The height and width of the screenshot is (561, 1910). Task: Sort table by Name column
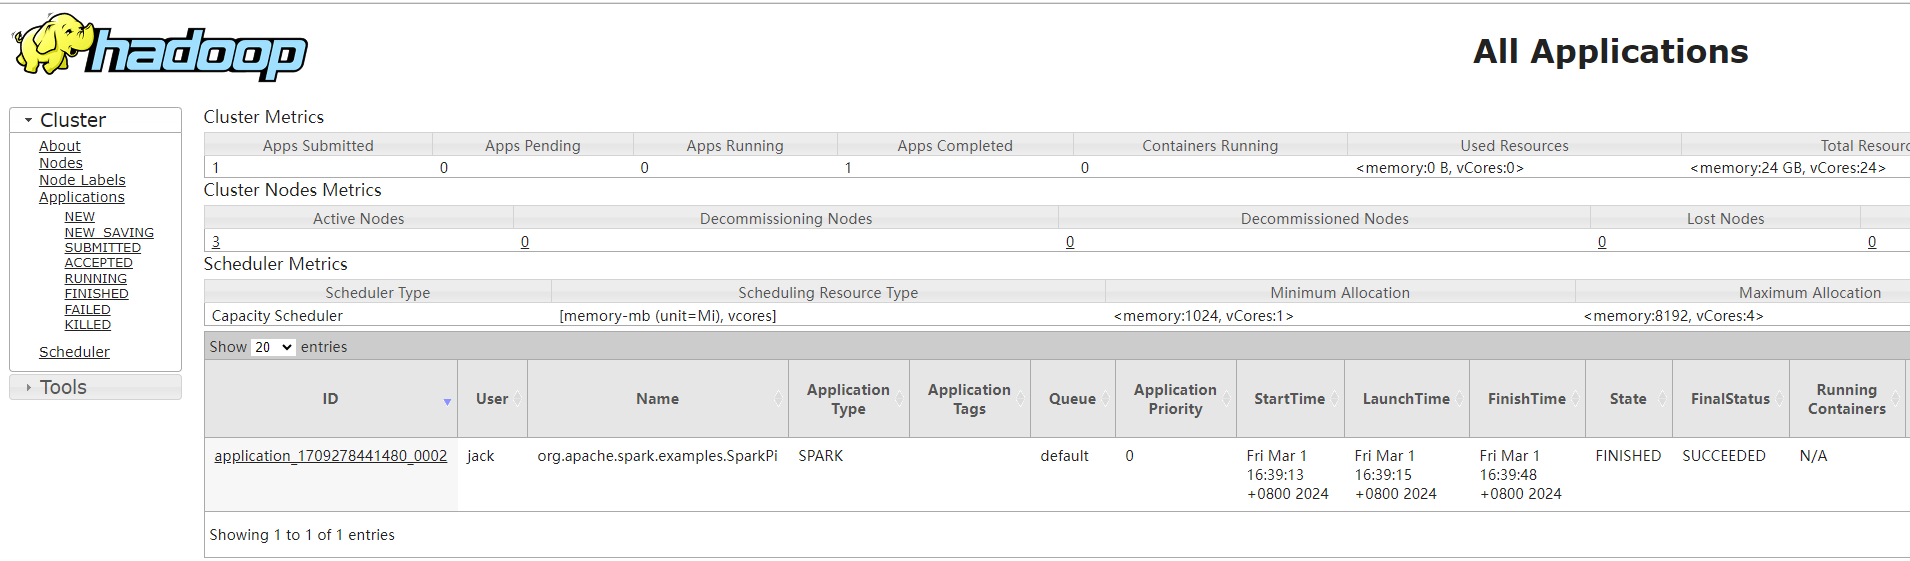point(657,398)
